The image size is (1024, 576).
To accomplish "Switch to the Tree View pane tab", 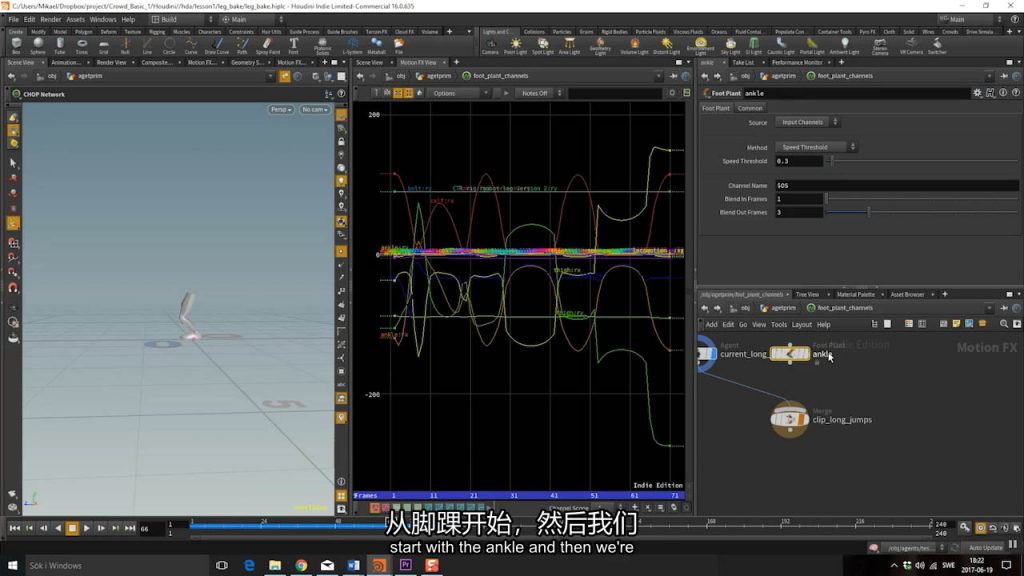I will pyautogui.click(x=807, y=295).
